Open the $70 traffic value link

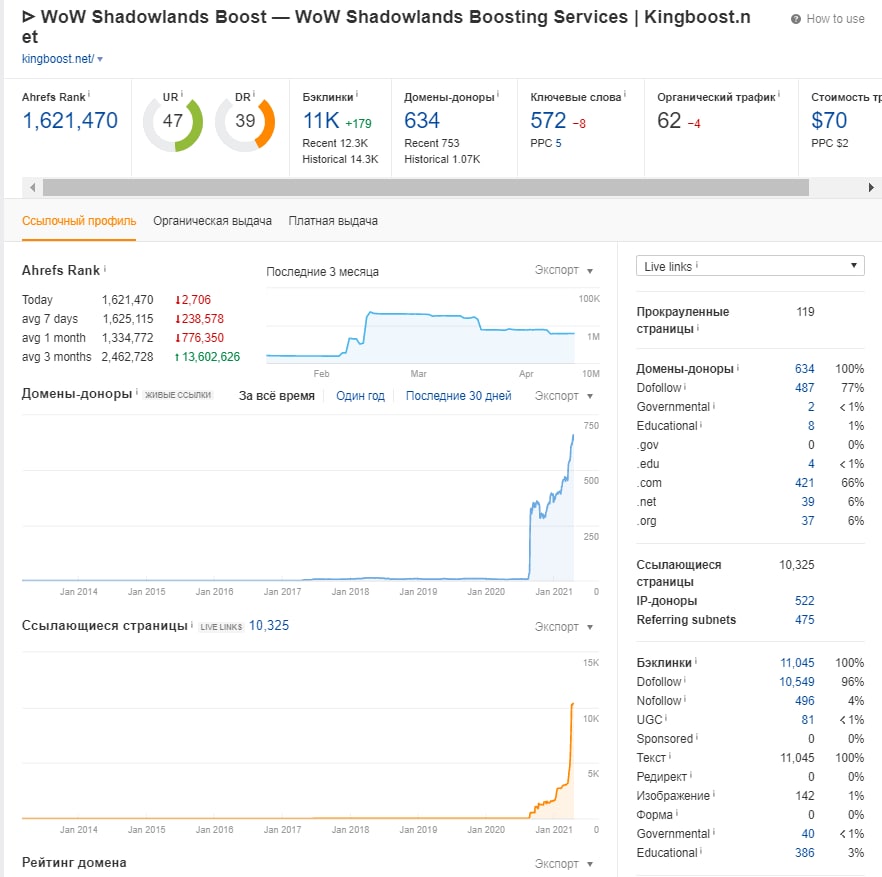[x=829, y=120]
